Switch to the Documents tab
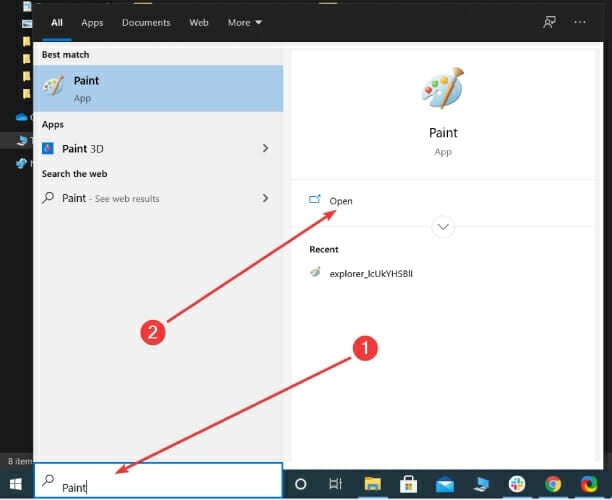 pyautogui.click(x=146, y=23)
